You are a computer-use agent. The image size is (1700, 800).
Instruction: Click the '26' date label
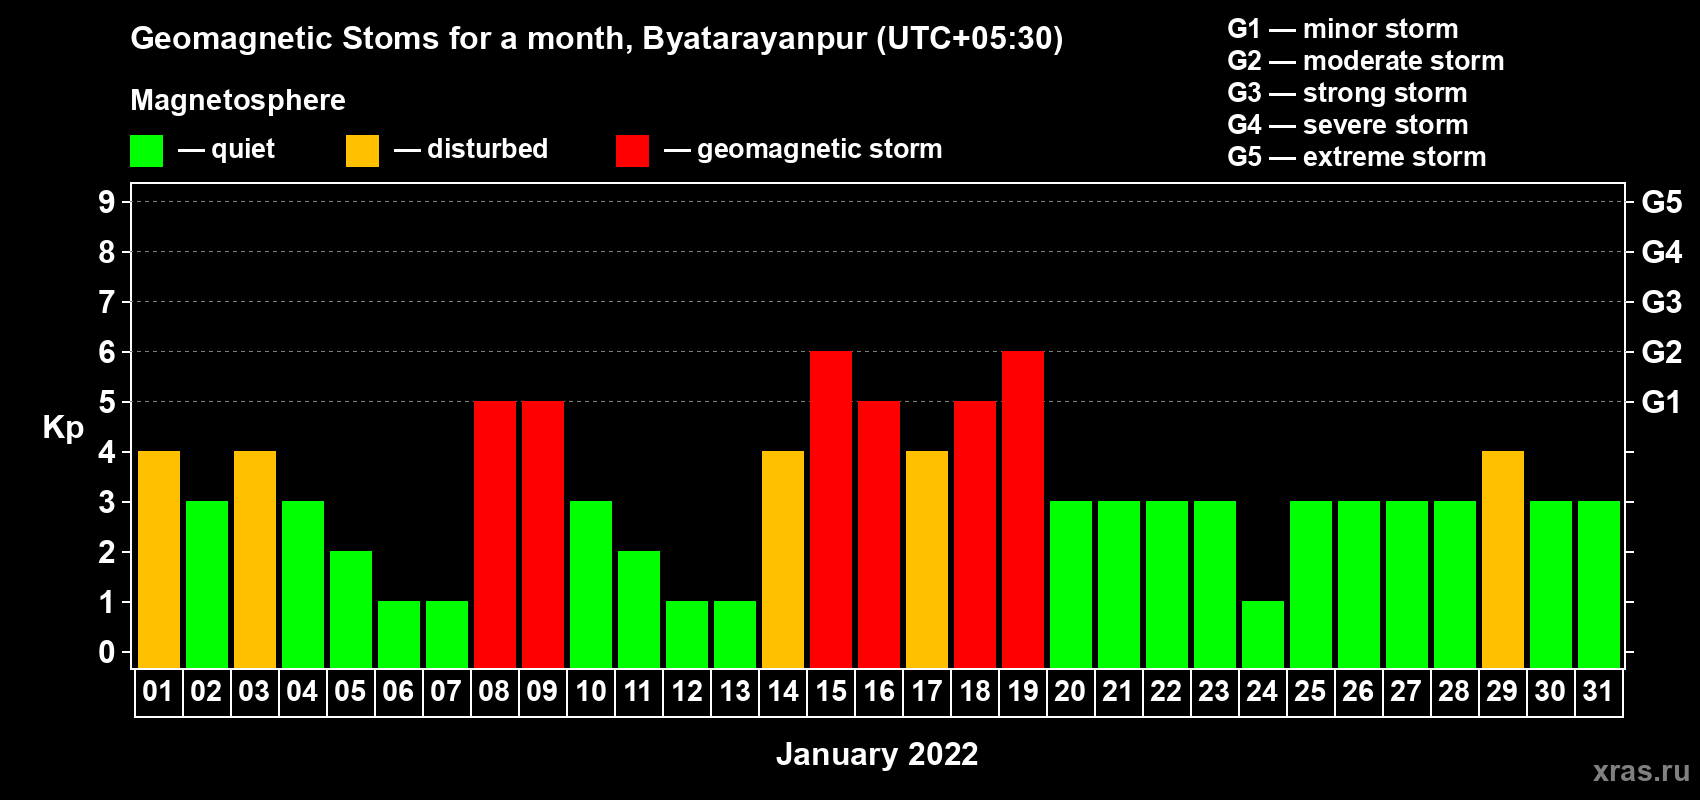click(x=1358, y=691)
